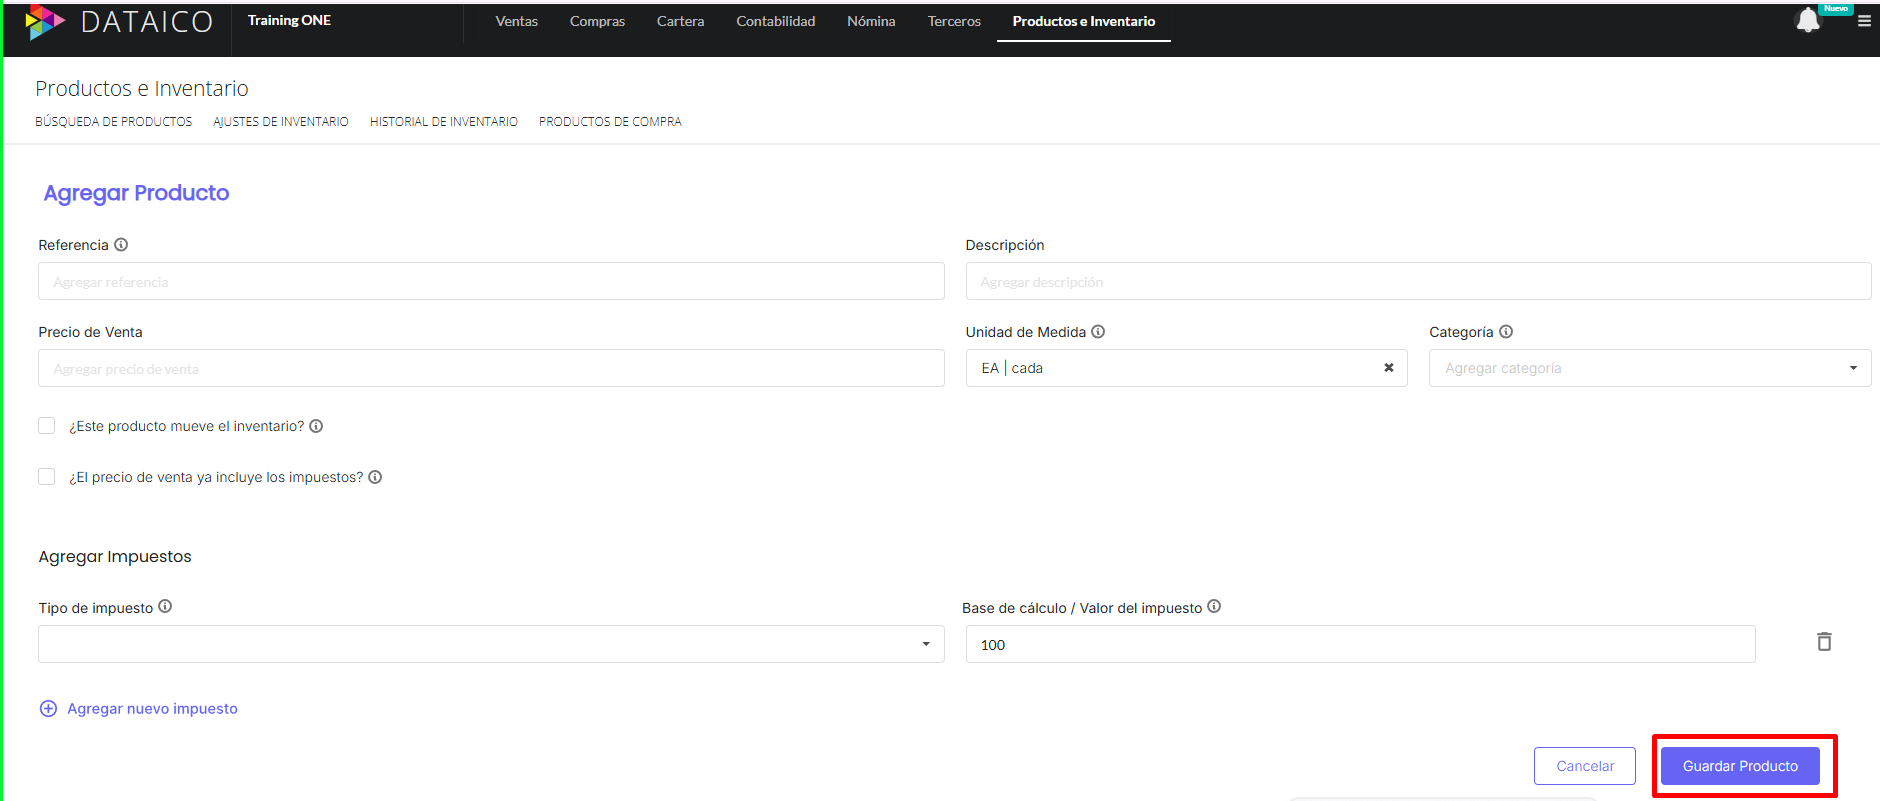Open the hamburger menu icon
The height and width of the screenshot is (801, 1880).
[1864, 21]
